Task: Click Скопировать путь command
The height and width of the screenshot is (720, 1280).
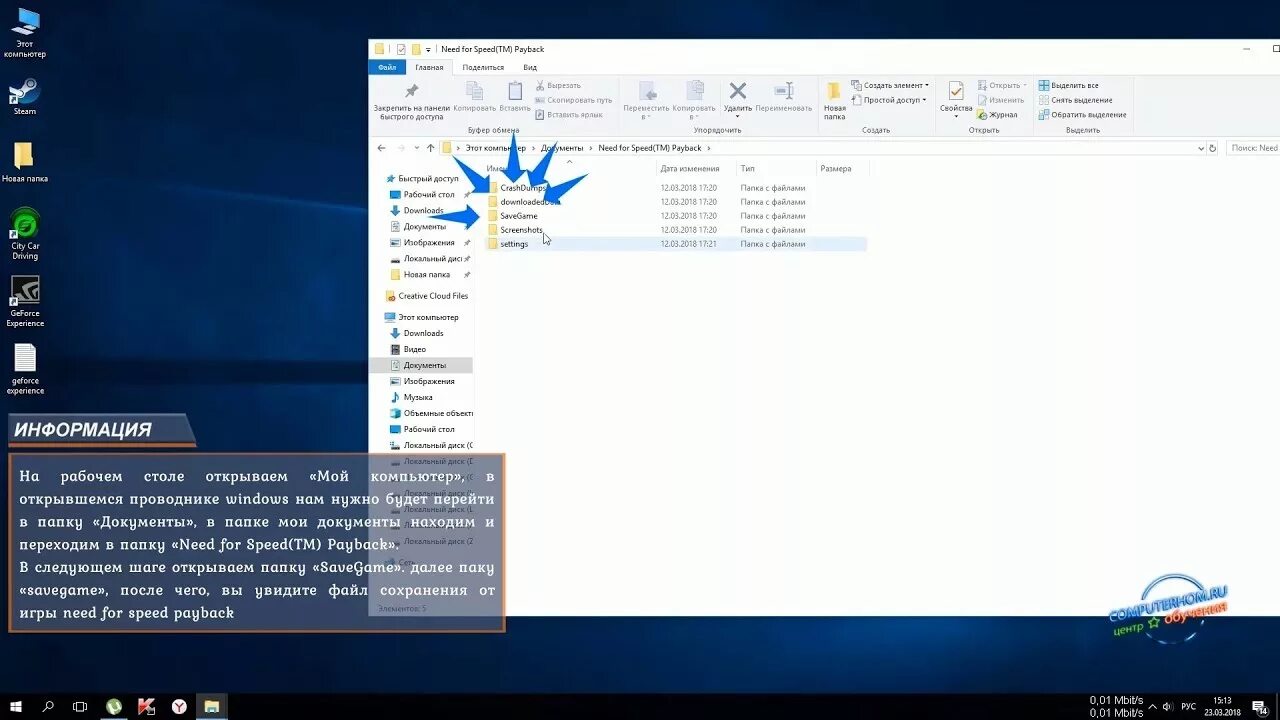Action: tap(573, 100)
